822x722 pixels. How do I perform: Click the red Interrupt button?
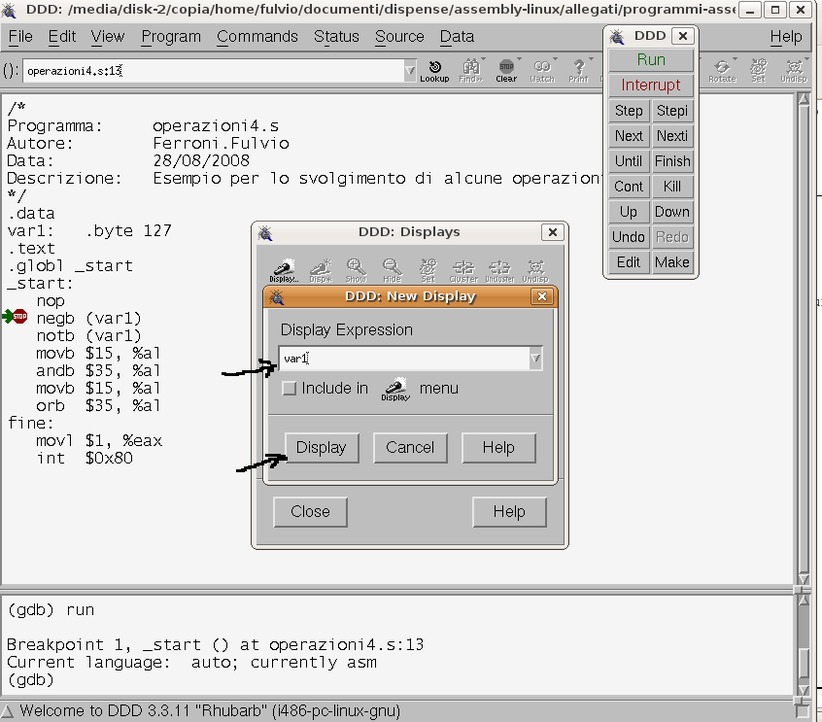pos(651,85)
